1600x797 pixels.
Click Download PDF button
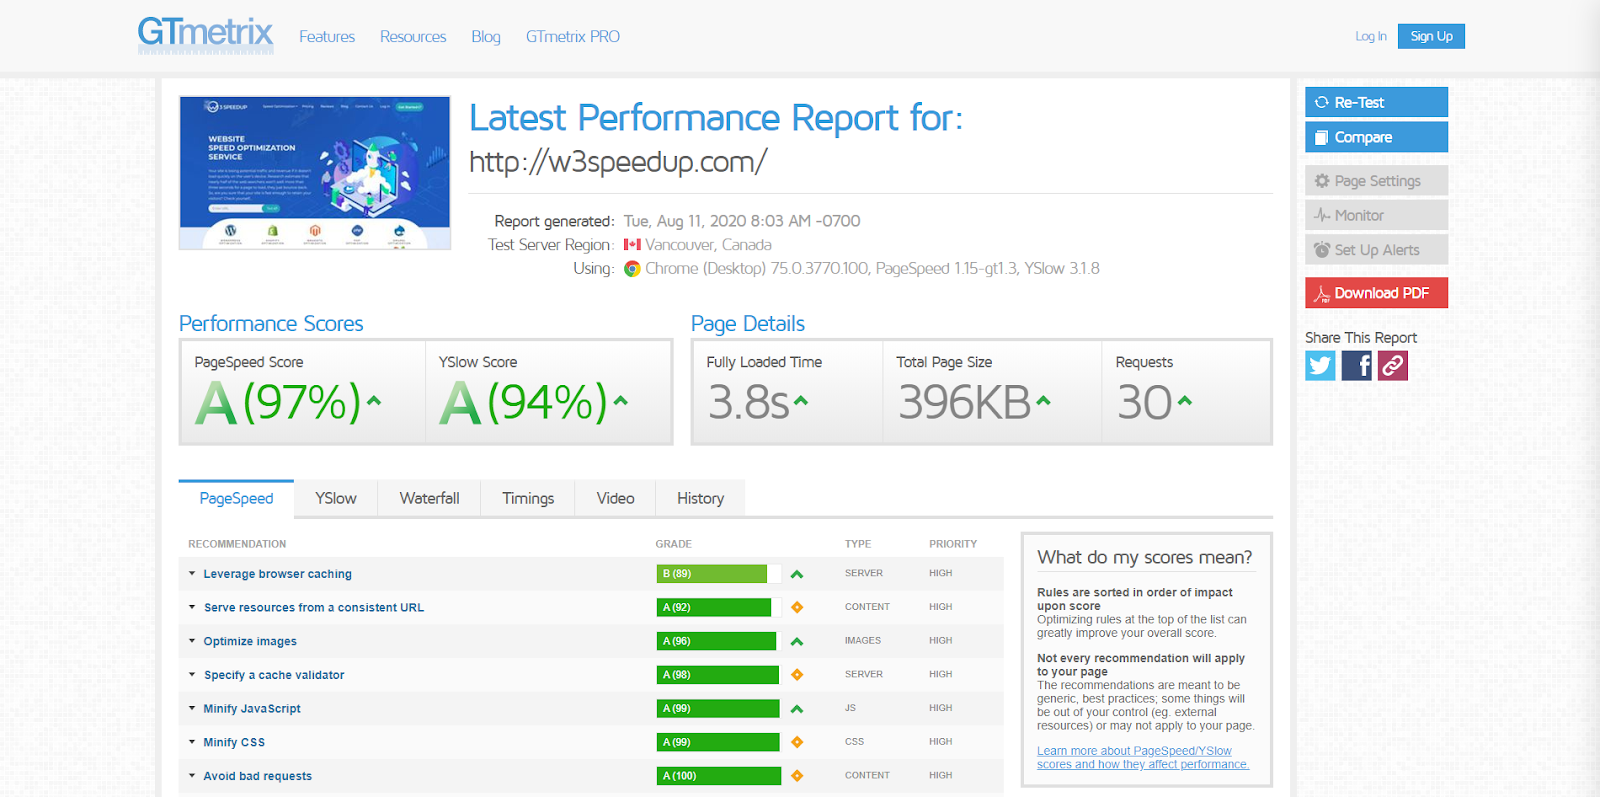click(1376, 293)
